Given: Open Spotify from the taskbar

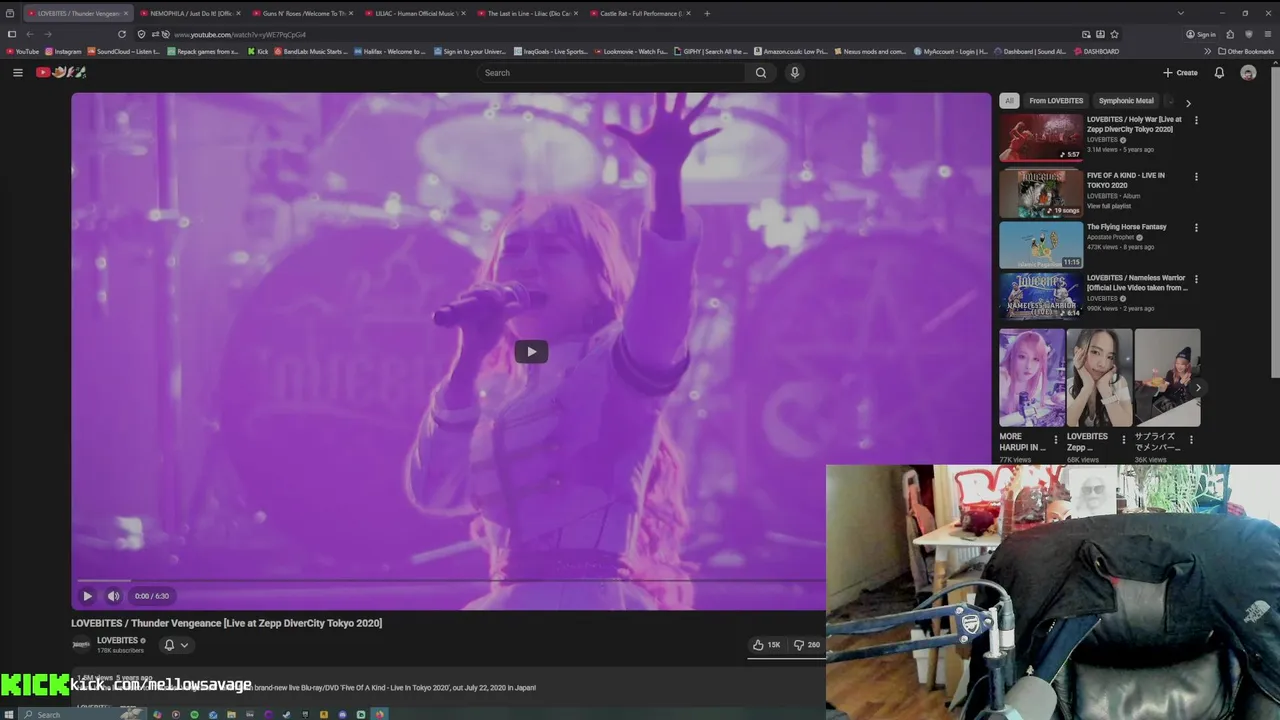Looking at the screenshot, I should 194,714.
